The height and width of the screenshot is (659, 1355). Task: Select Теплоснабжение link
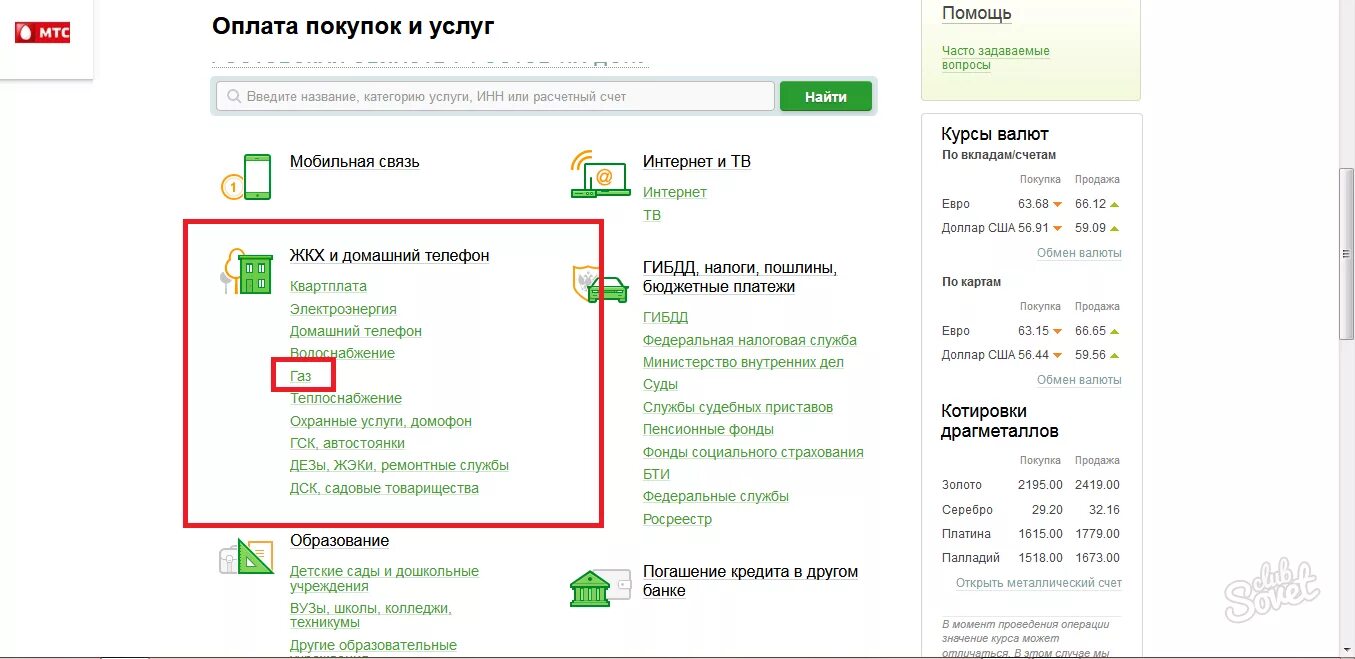click(345, 398)
